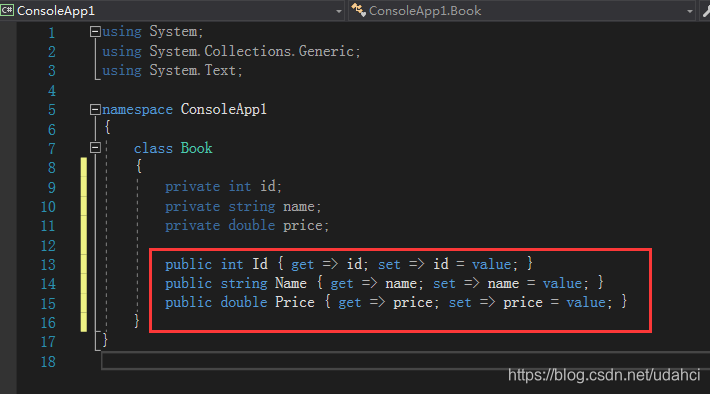
Task: Click 'value' keyword on line 14
Action: (x=562, y=283)
